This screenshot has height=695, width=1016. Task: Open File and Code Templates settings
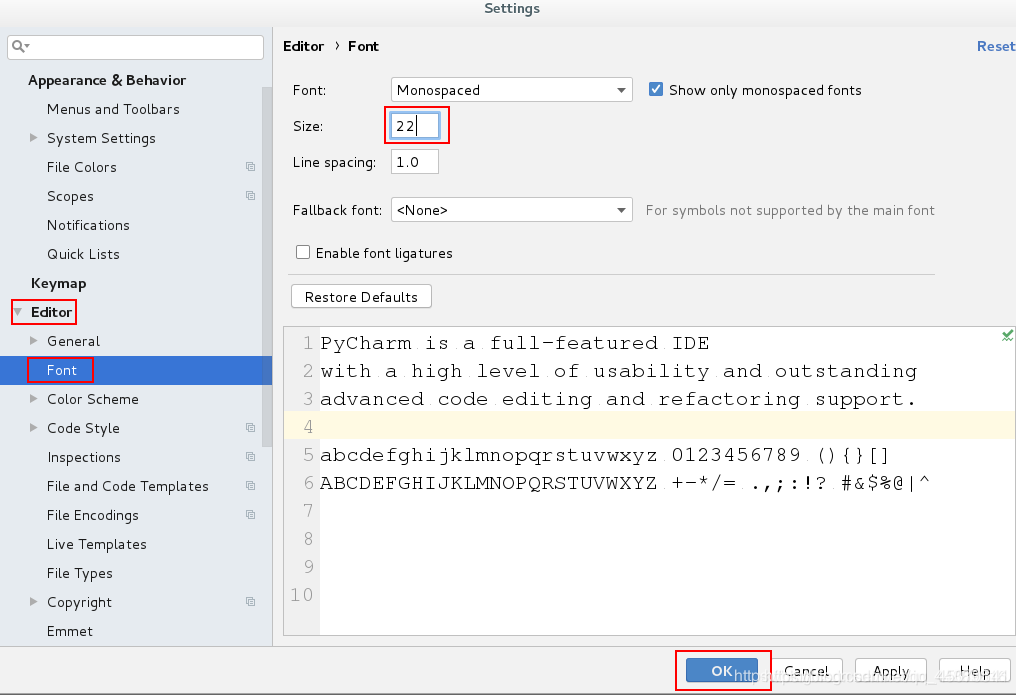click(x=128, y=486)
